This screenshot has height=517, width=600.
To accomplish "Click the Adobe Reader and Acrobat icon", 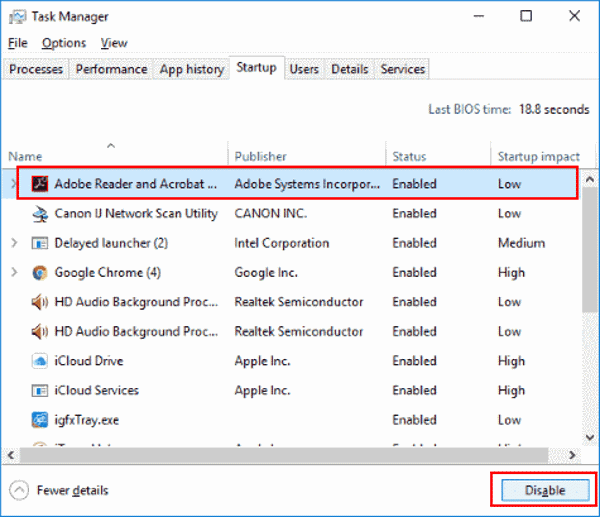I will 39,184.
